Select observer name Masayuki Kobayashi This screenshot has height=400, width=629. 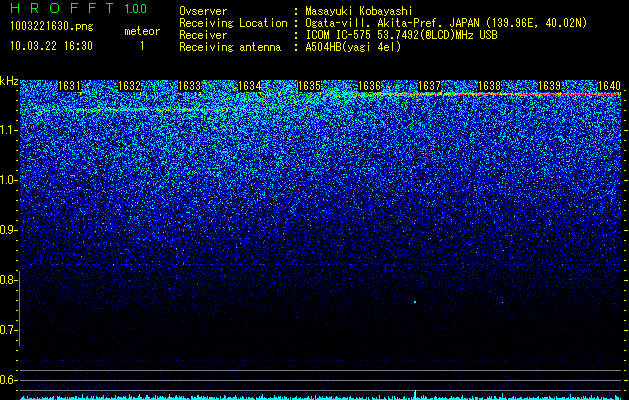(358, 11)
